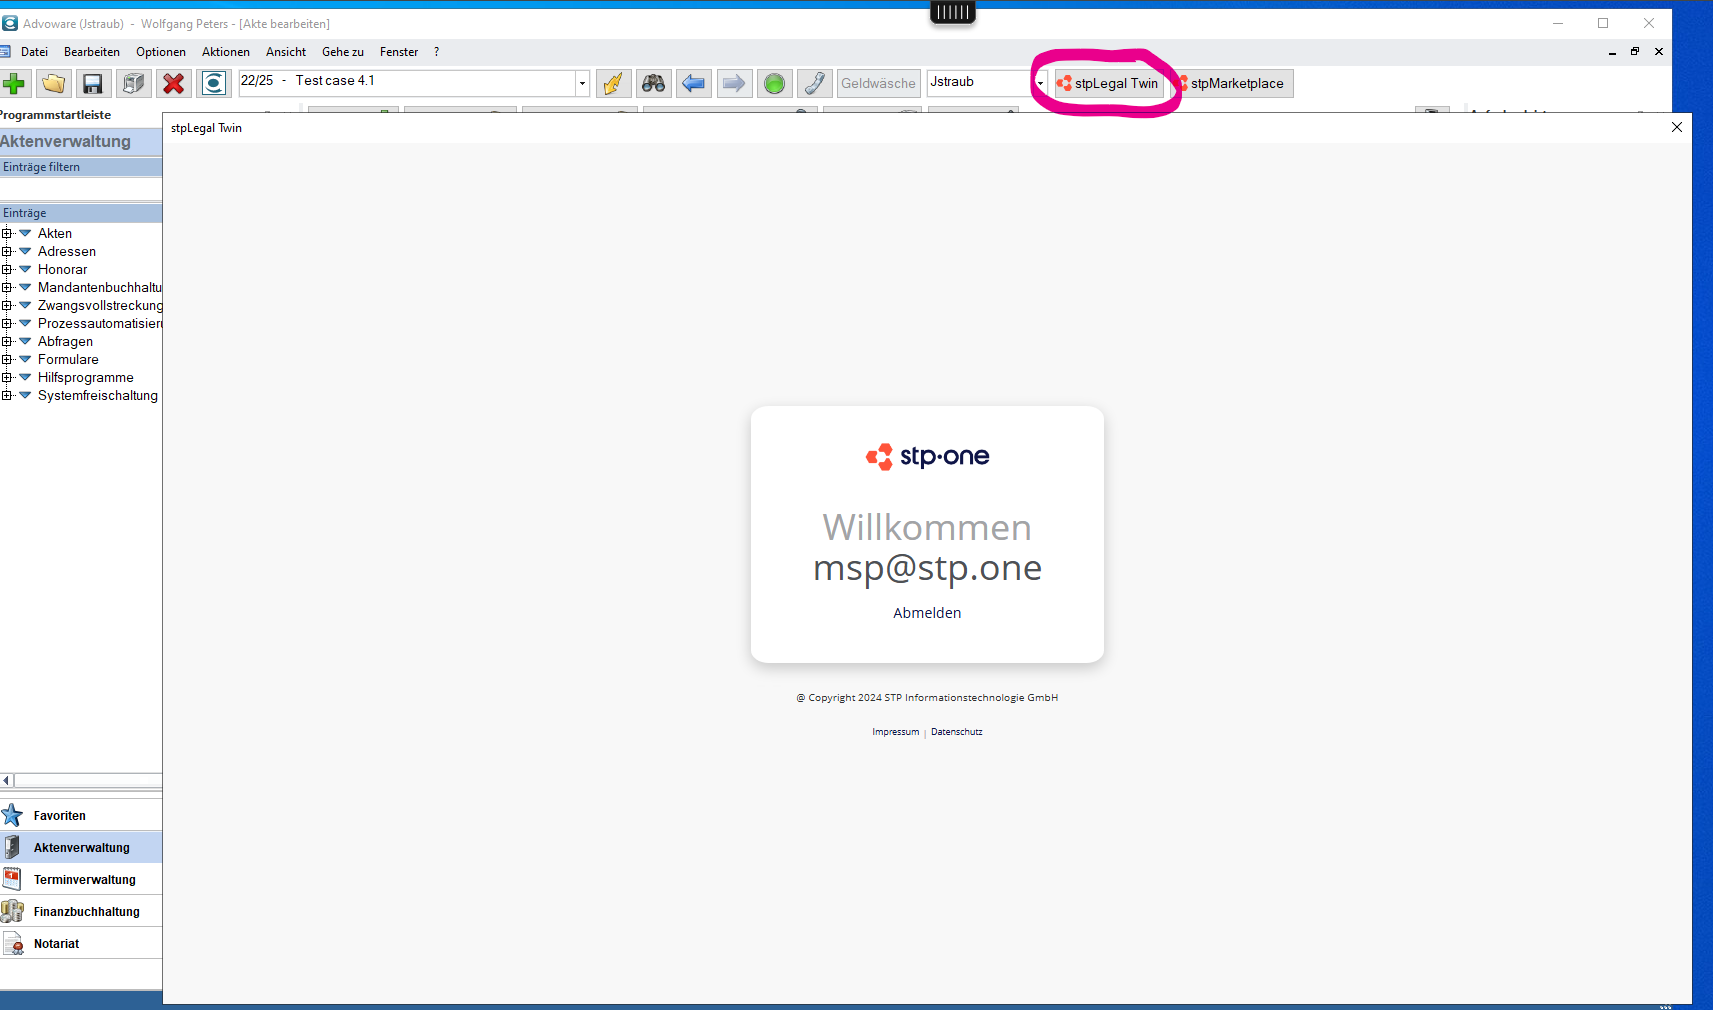This screenshot has width=1713, height=1010.
Task: Open the Optionen menu
Action: click(x=161, y=52)
